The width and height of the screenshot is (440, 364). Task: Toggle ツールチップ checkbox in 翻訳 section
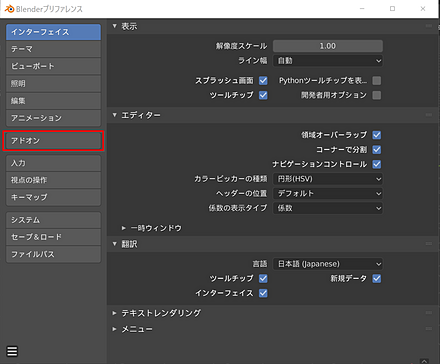point(263,278)
